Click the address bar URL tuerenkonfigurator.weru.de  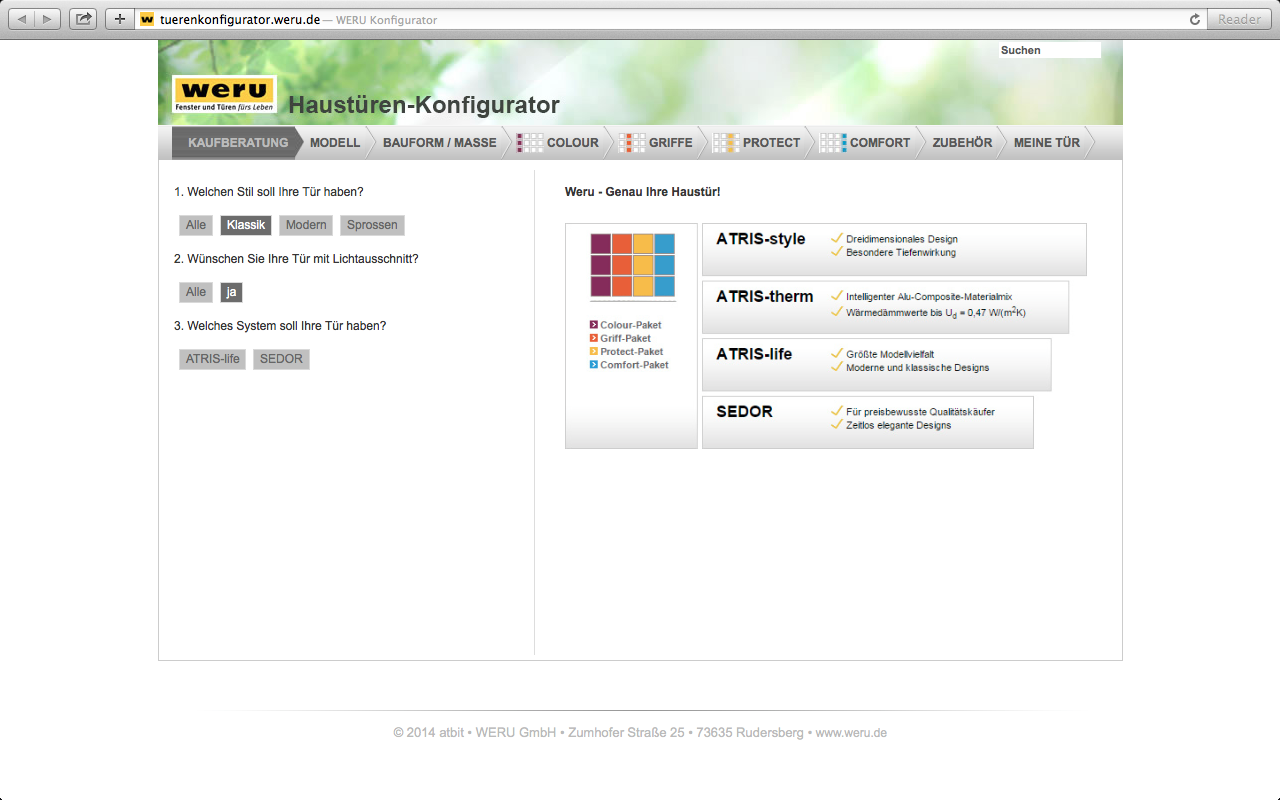tap(240, 19)
